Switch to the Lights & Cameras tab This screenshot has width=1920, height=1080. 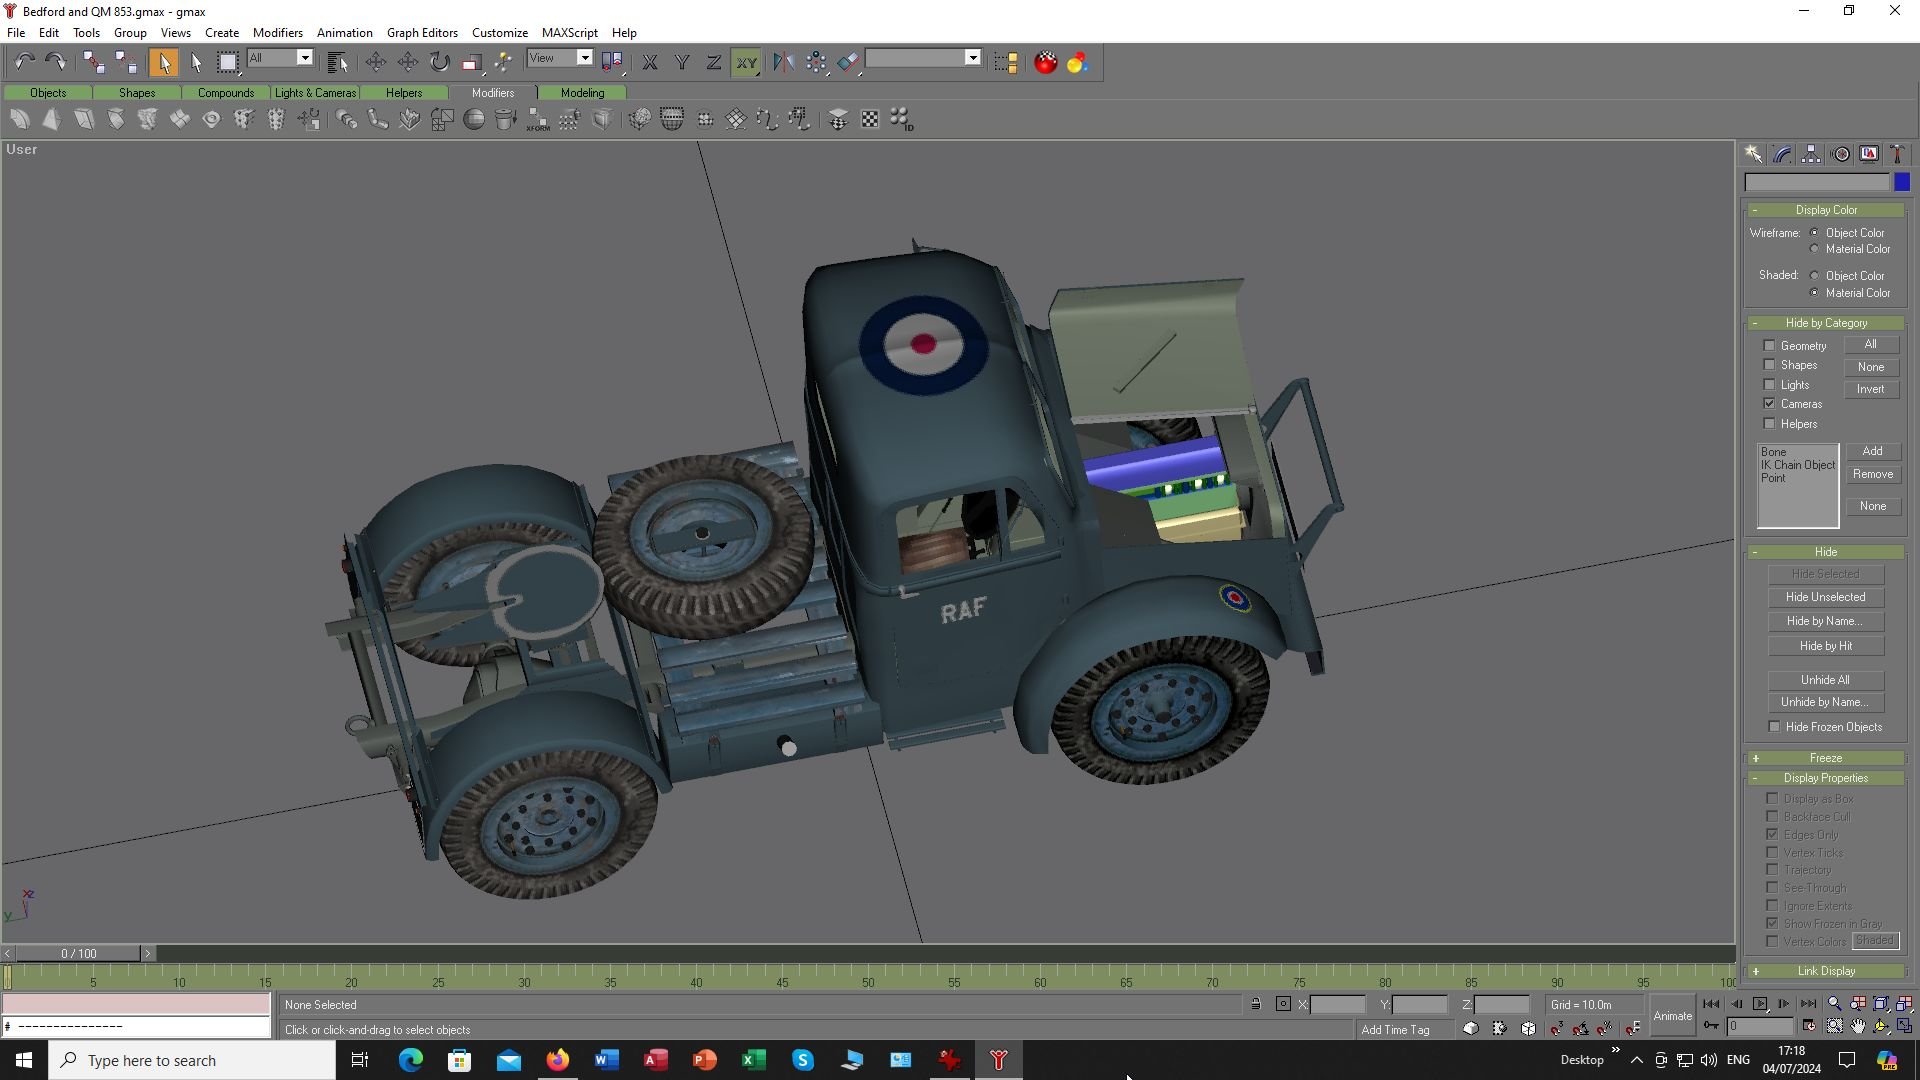(315, 93)
